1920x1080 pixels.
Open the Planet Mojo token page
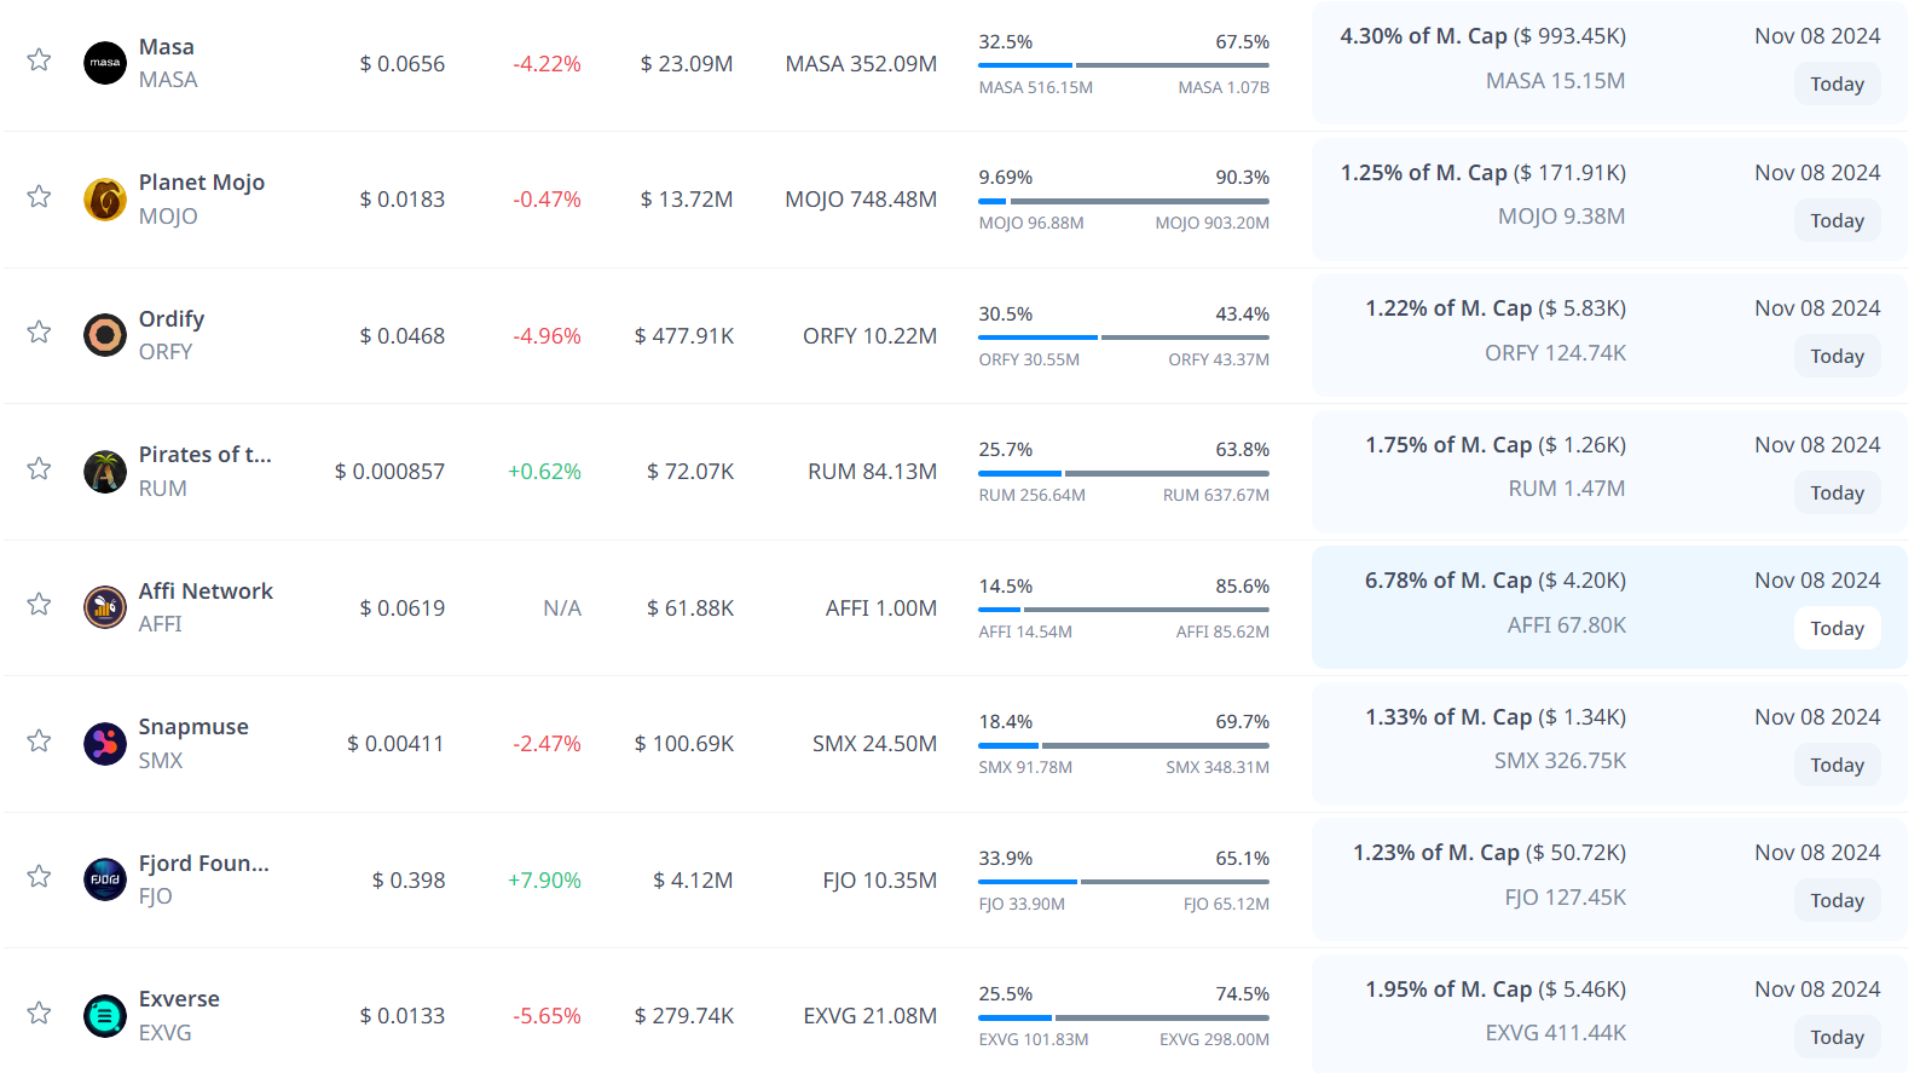pyautogui.click(x=201, y=183)
